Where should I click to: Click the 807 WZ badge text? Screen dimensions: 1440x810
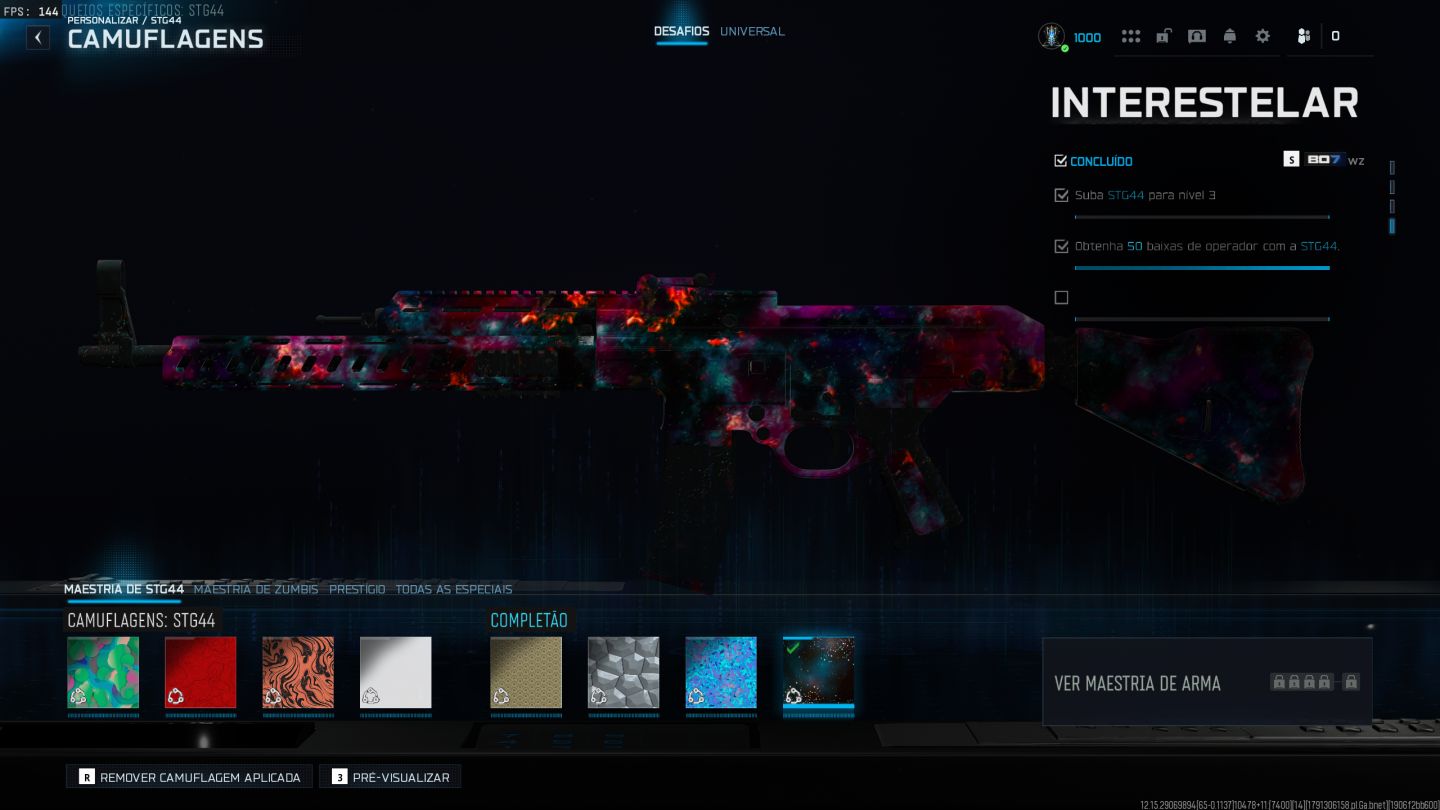click(x=1335, y=159)
